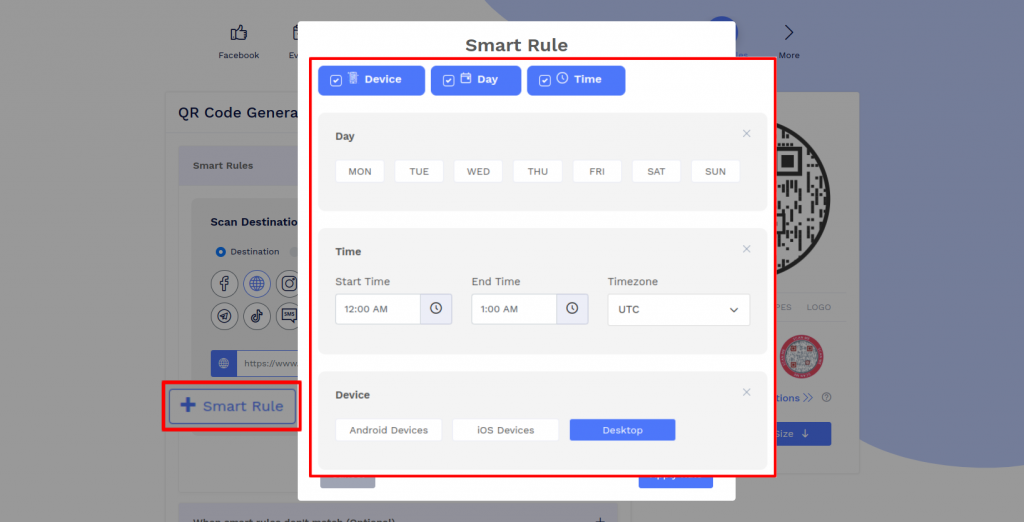Click the More arrow in top bar

[789, 33]
